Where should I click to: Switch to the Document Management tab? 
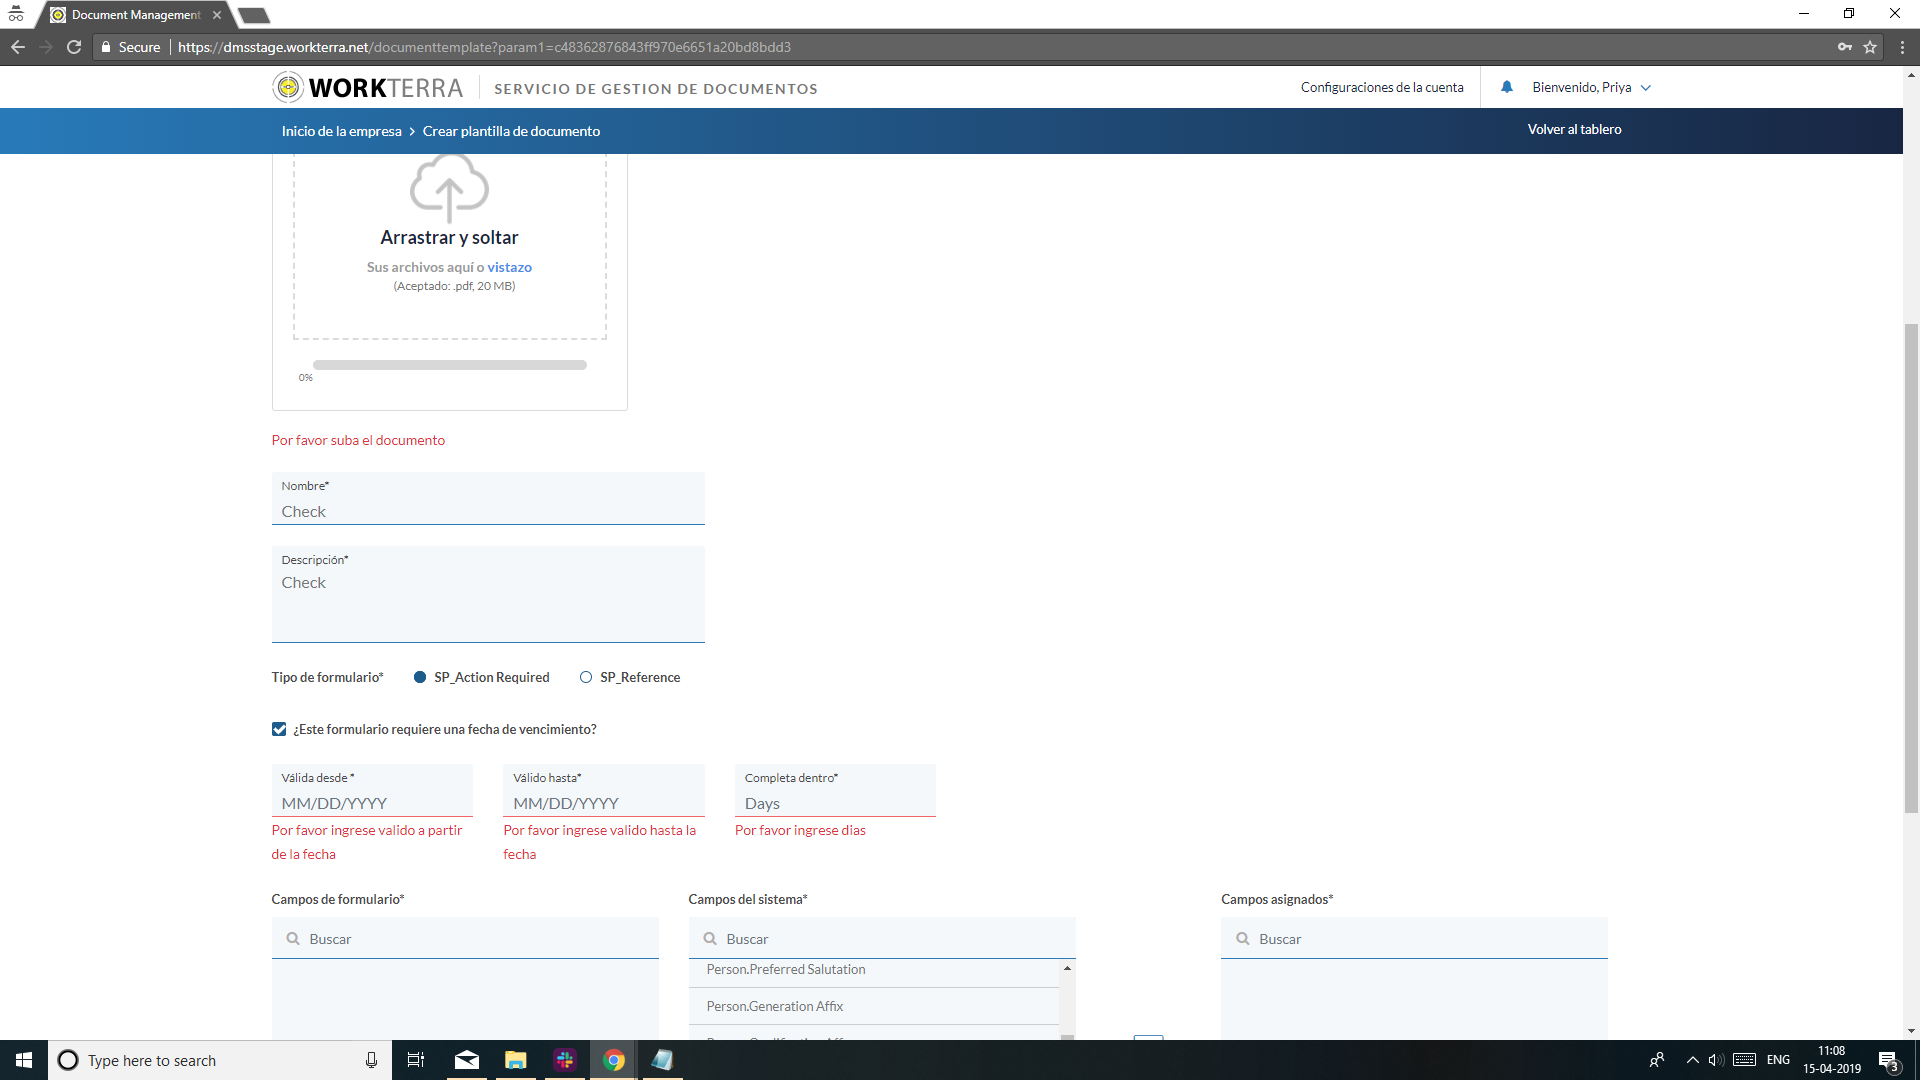tap(136, 15)
